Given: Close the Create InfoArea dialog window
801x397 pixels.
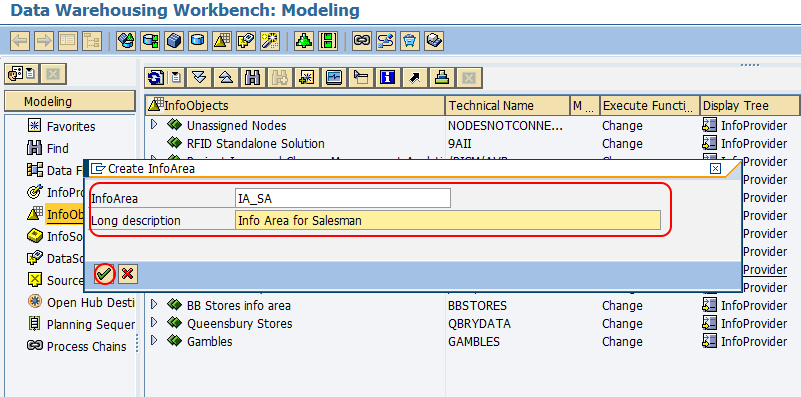Looking at the screenshot, I should [716, 168].
